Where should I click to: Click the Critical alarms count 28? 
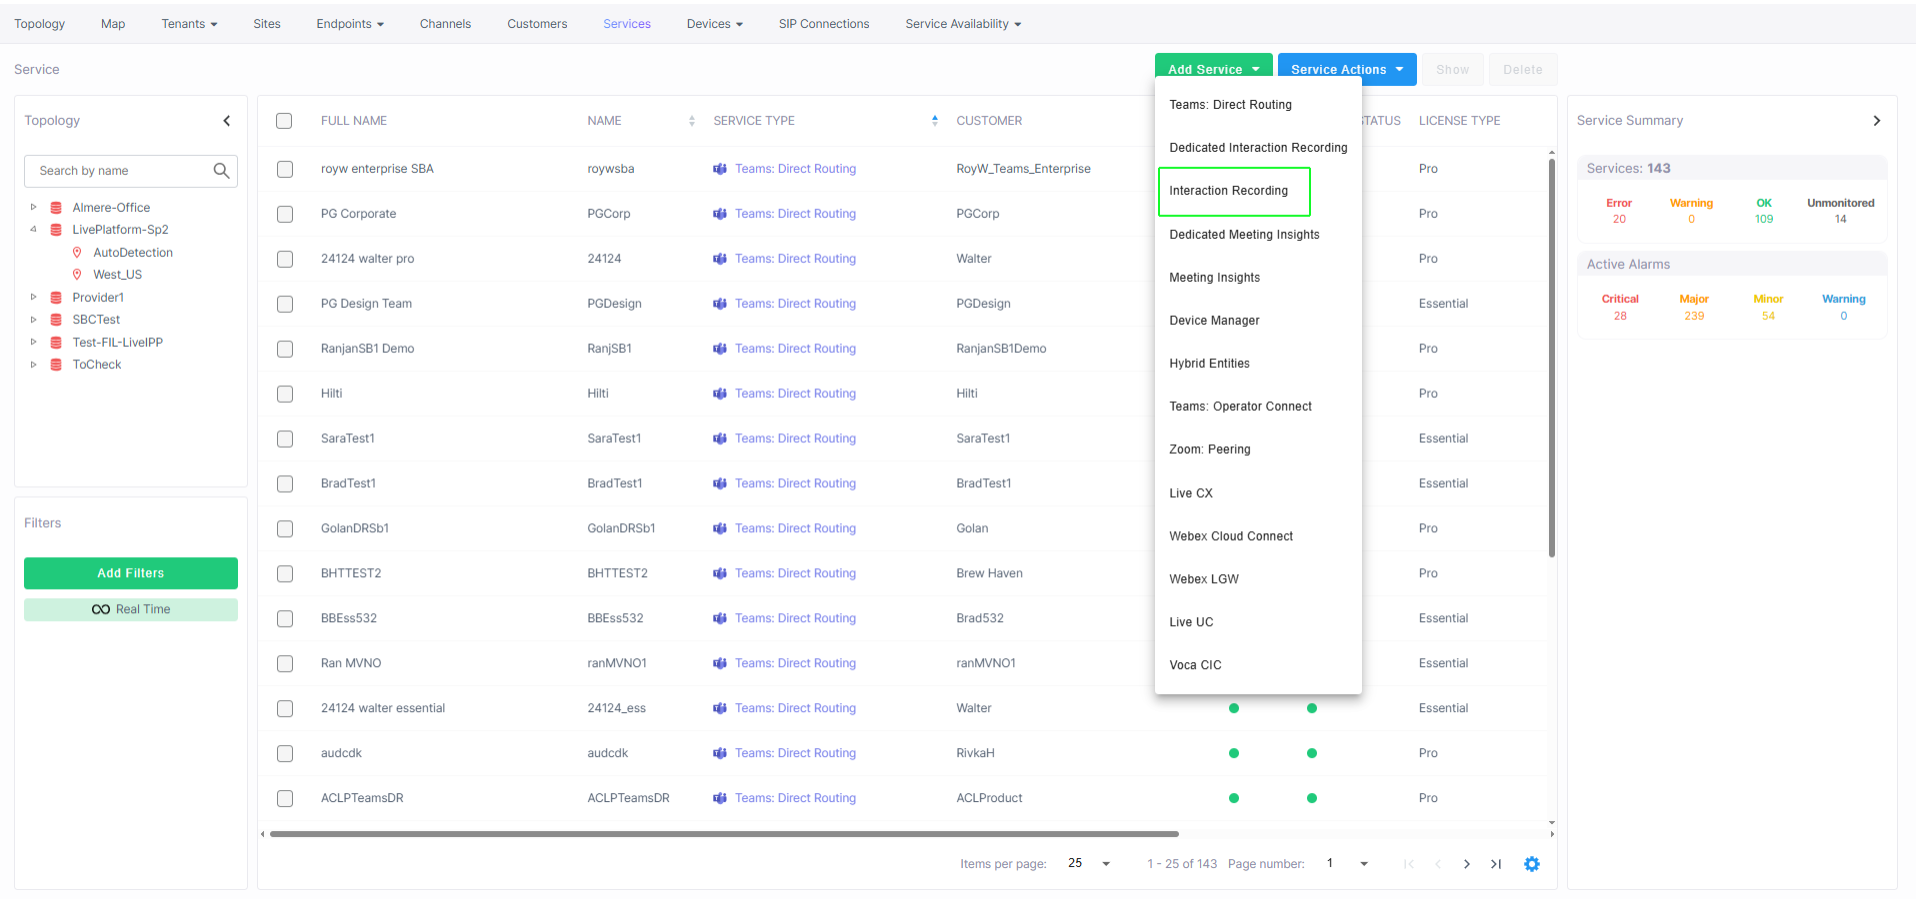(x=1620, y=317)
